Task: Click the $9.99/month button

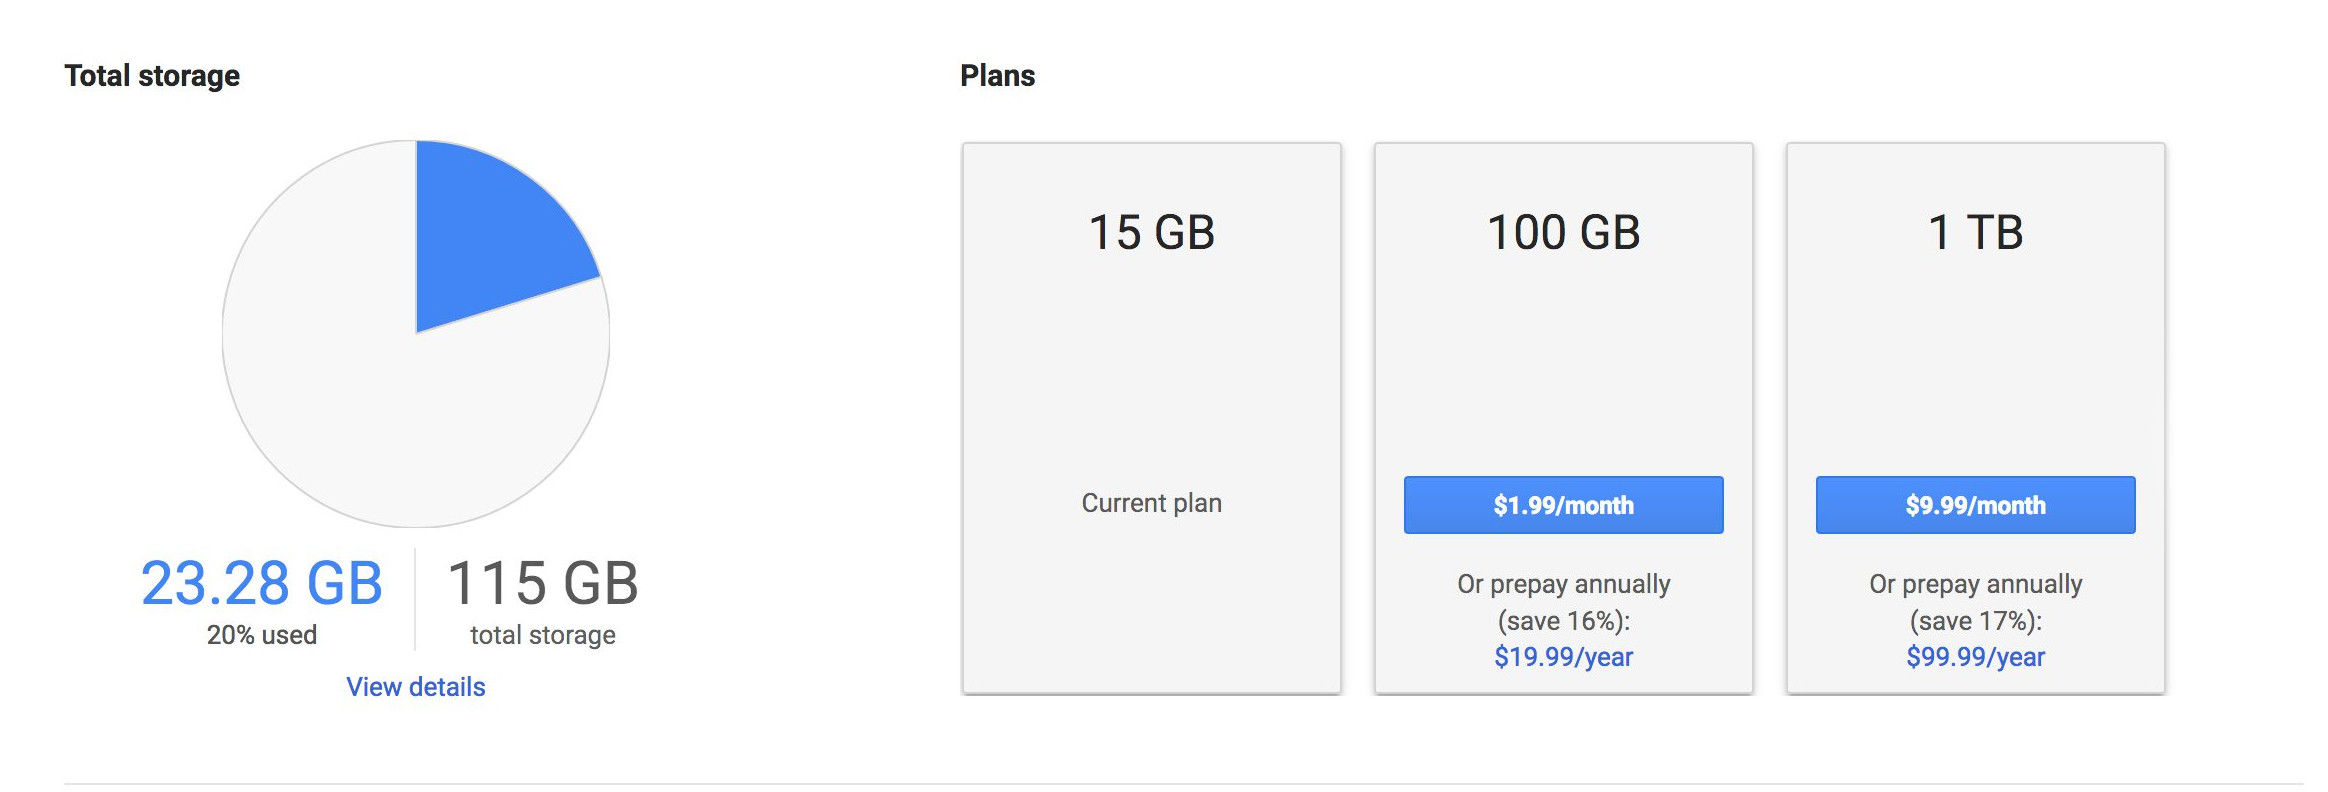Action: point(1975,505)
